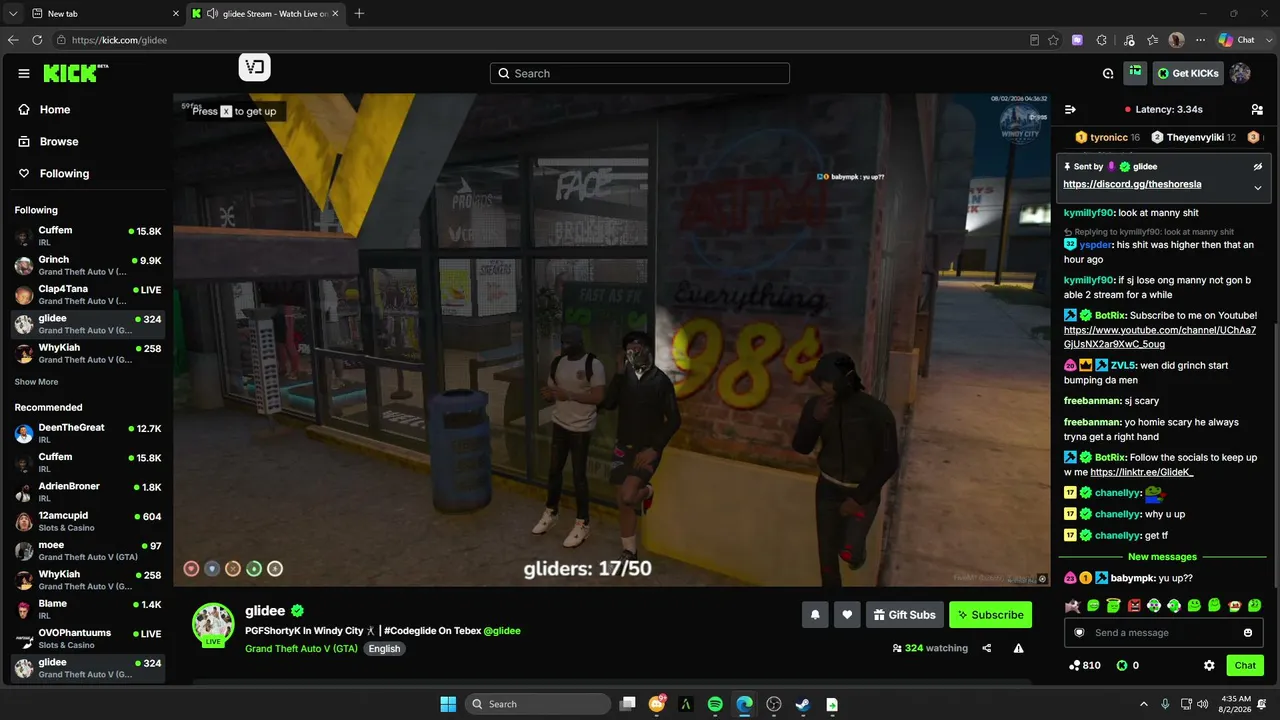The image size is (1280, 720).
Task: Open Steam from taskbar
Action: [x=802, y=704]
